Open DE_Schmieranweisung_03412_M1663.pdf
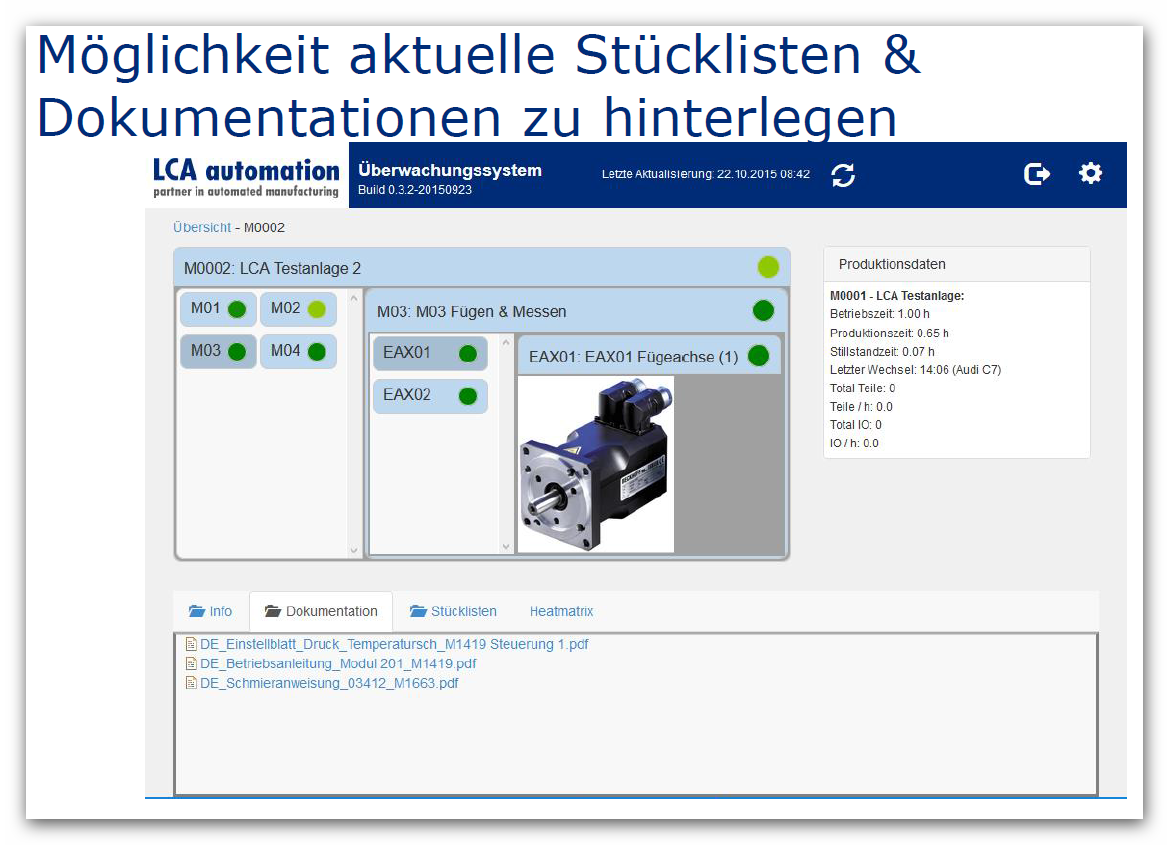1169x845 pixels. click(x=329, y=683)
